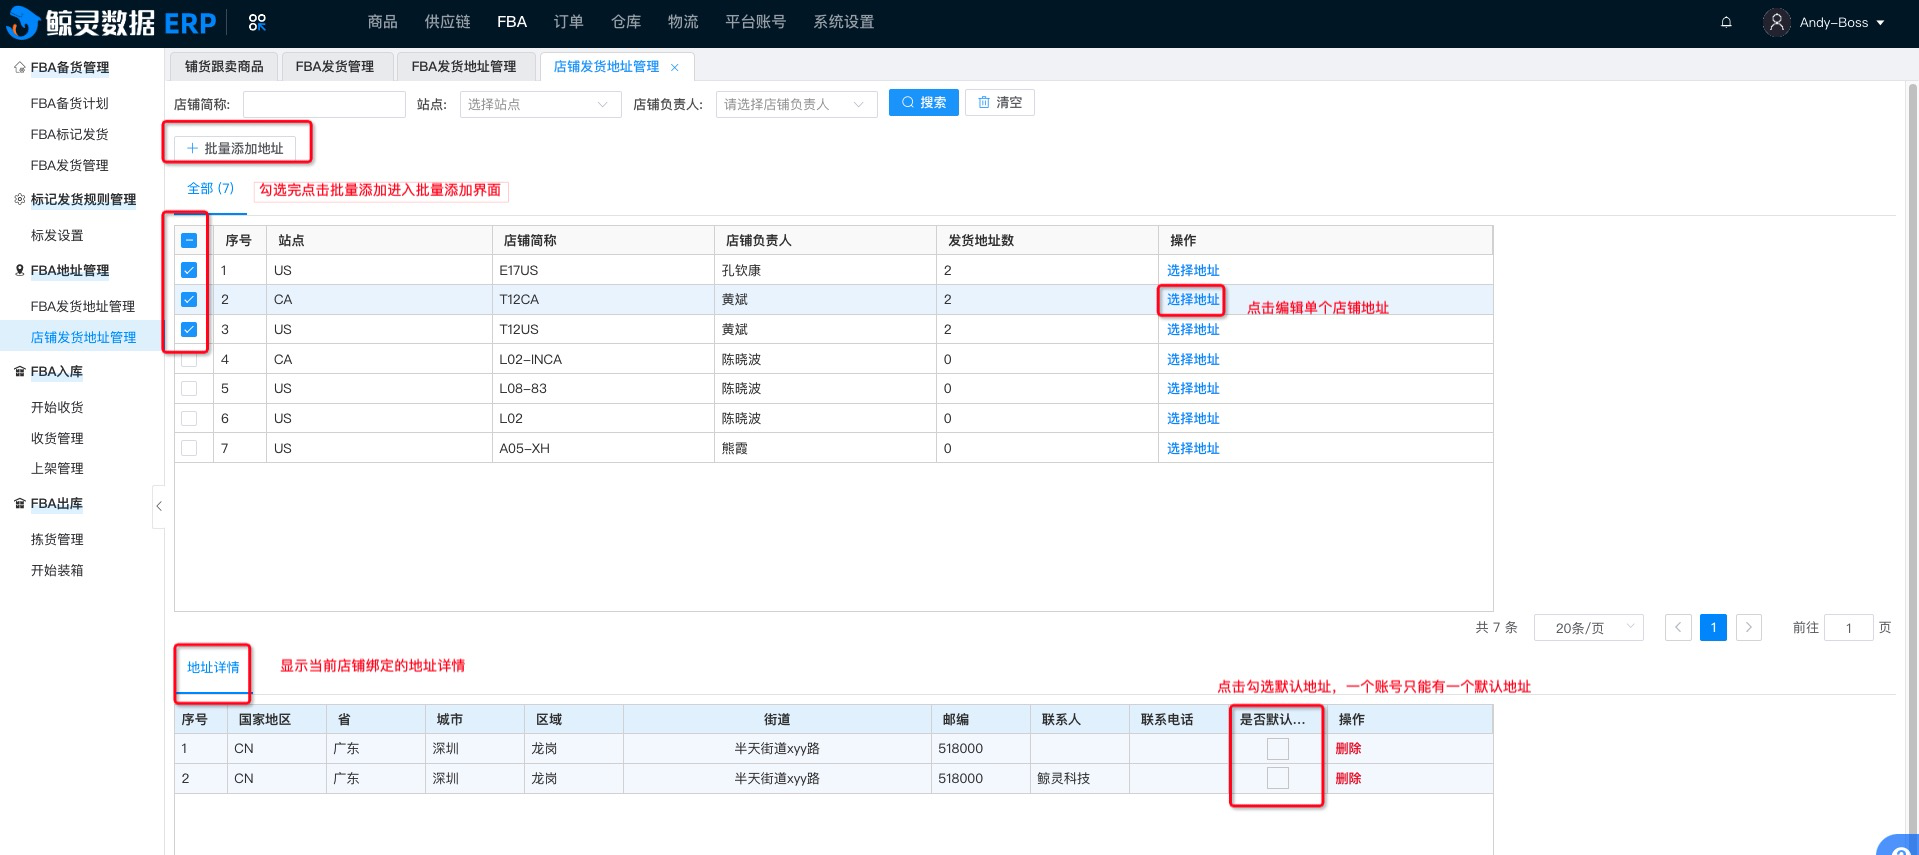Open 上架管理 in the sidebar
This screenshot has width=1919, height=855.
pos(57,469)
